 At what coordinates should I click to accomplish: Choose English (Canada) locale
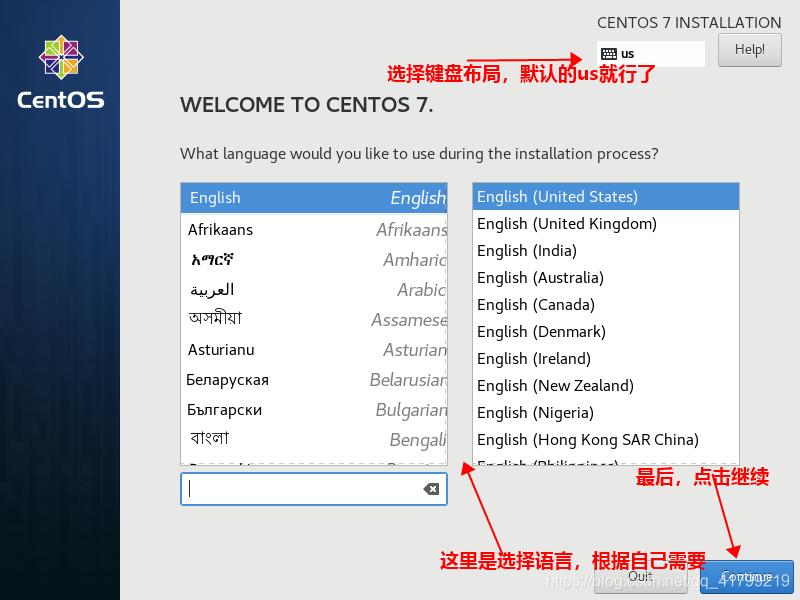(606, 305)
